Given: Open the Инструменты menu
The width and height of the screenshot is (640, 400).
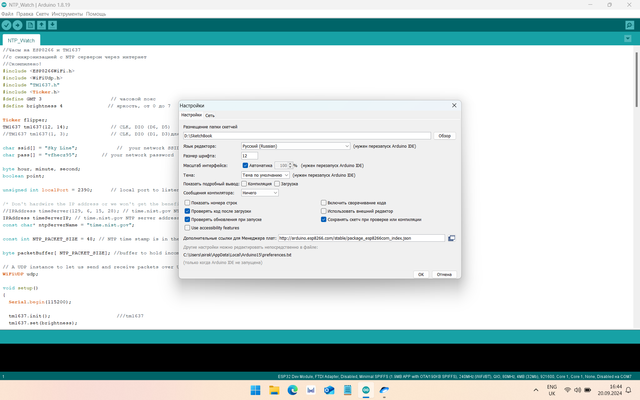Looking at the screenshot, I should 67,14.
